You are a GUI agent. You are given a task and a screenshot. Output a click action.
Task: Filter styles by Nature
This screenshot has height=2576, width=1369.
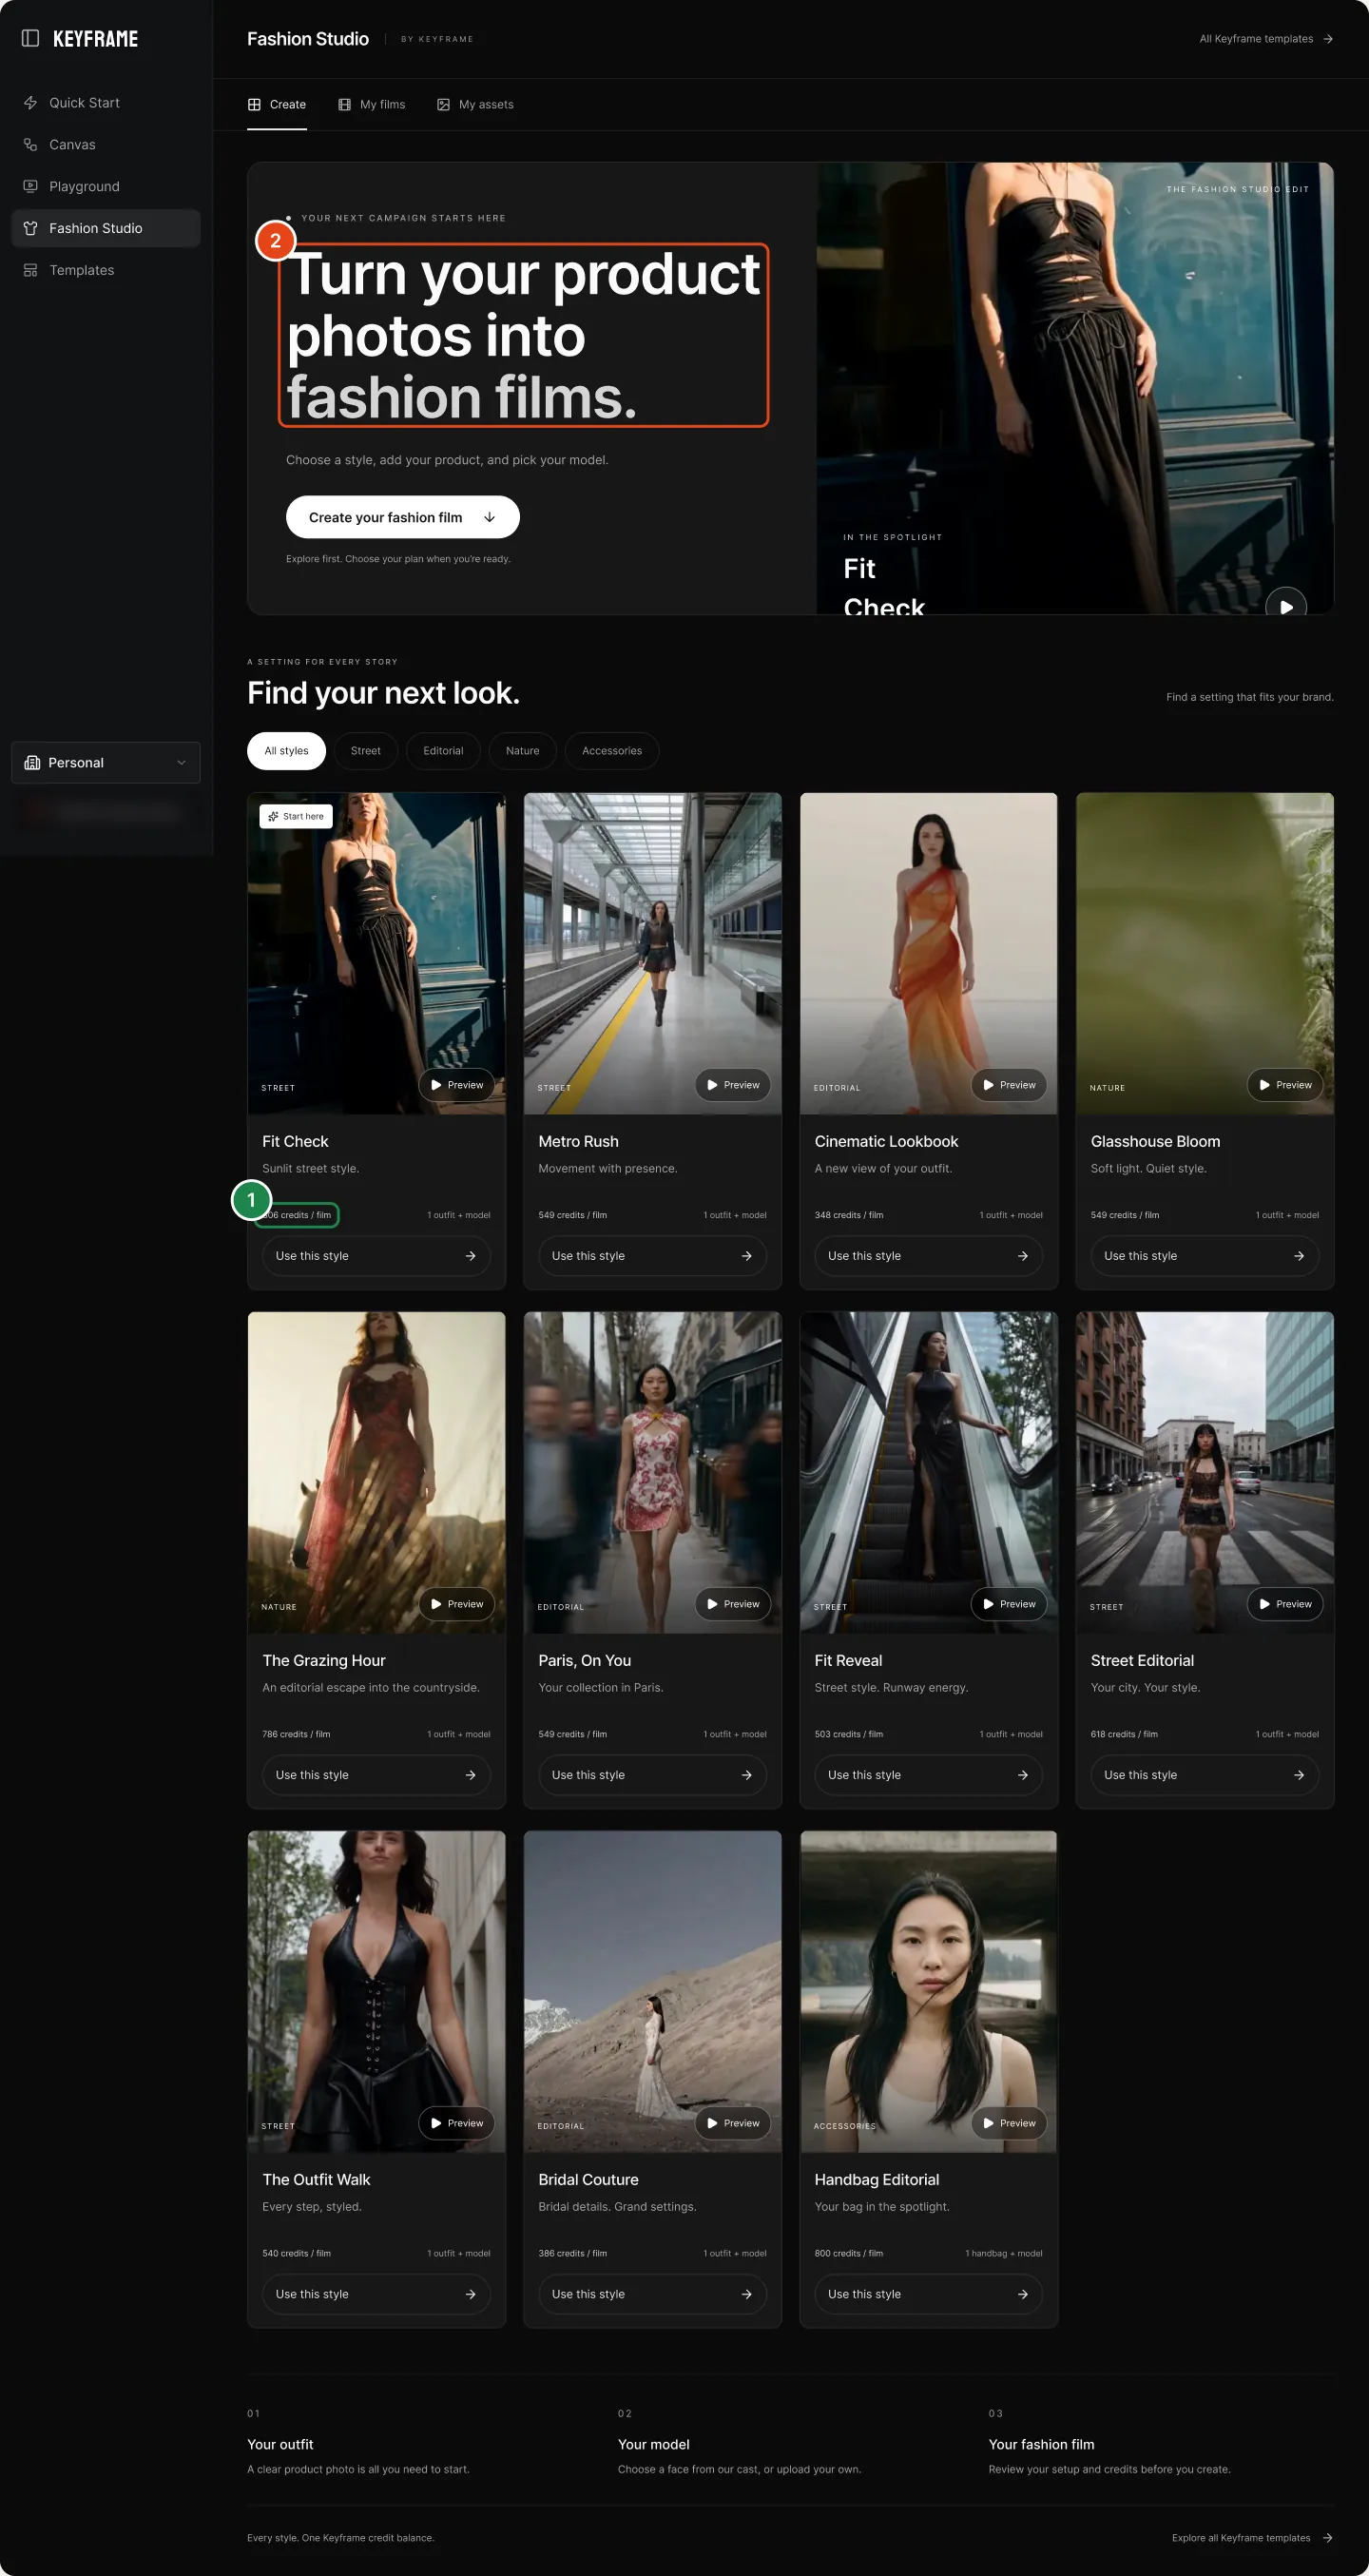[522, 751]
